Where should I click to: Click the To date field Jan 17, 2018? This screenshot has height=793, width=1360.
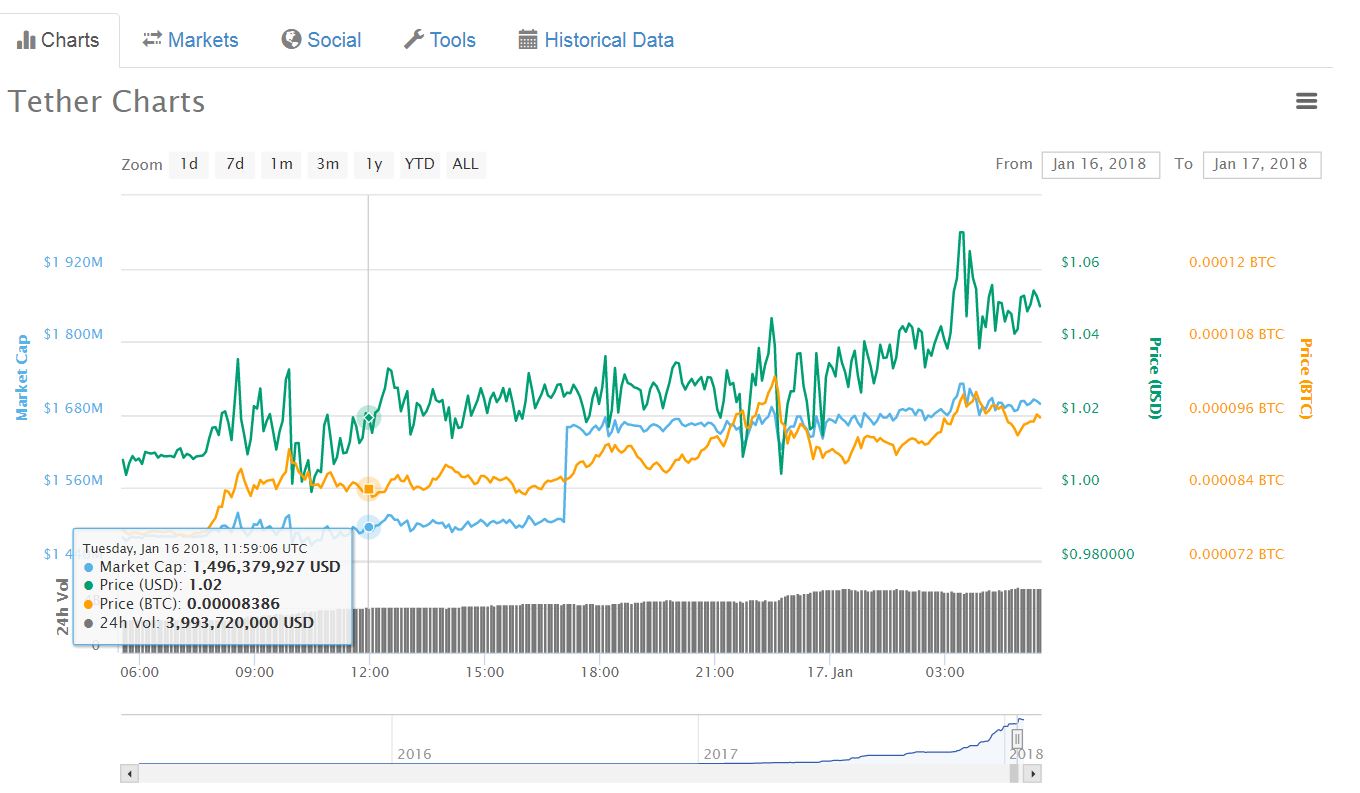1262,165
